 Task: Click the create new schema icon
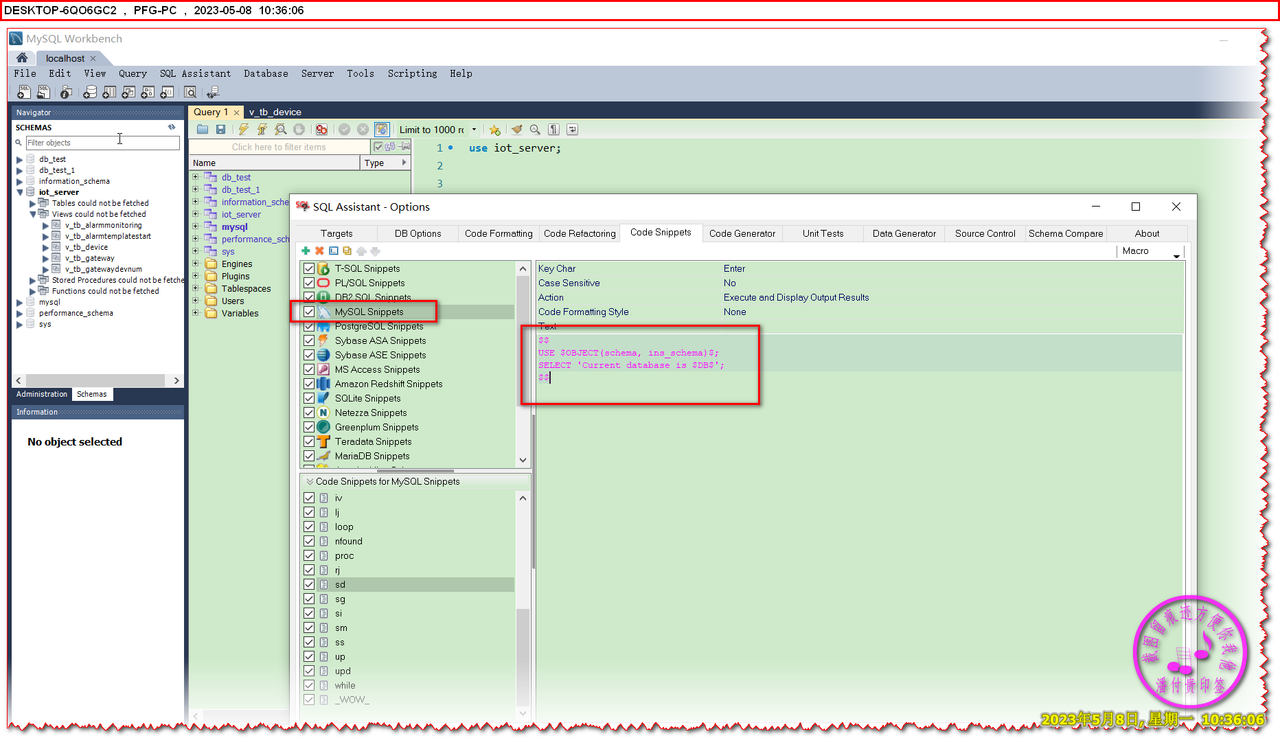pyautogui.click(x=90, y=92)
